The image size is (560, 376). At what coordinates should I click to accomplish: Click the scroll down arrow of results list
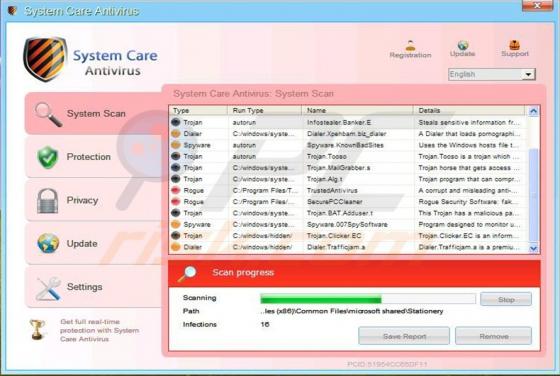533,248
